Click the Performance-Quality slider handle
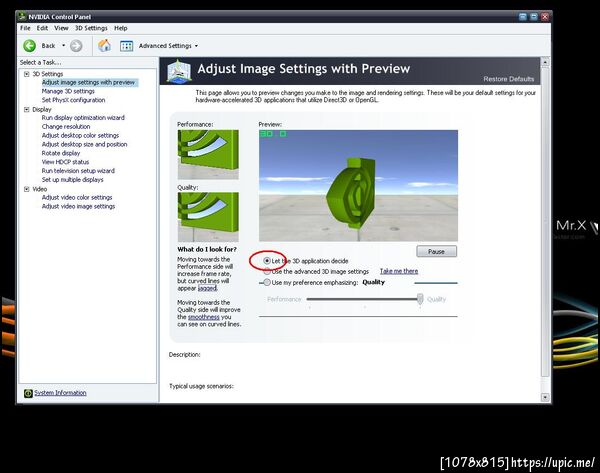Image resolution: width=600 pixels, height=473 pixels. coord(420,299)
